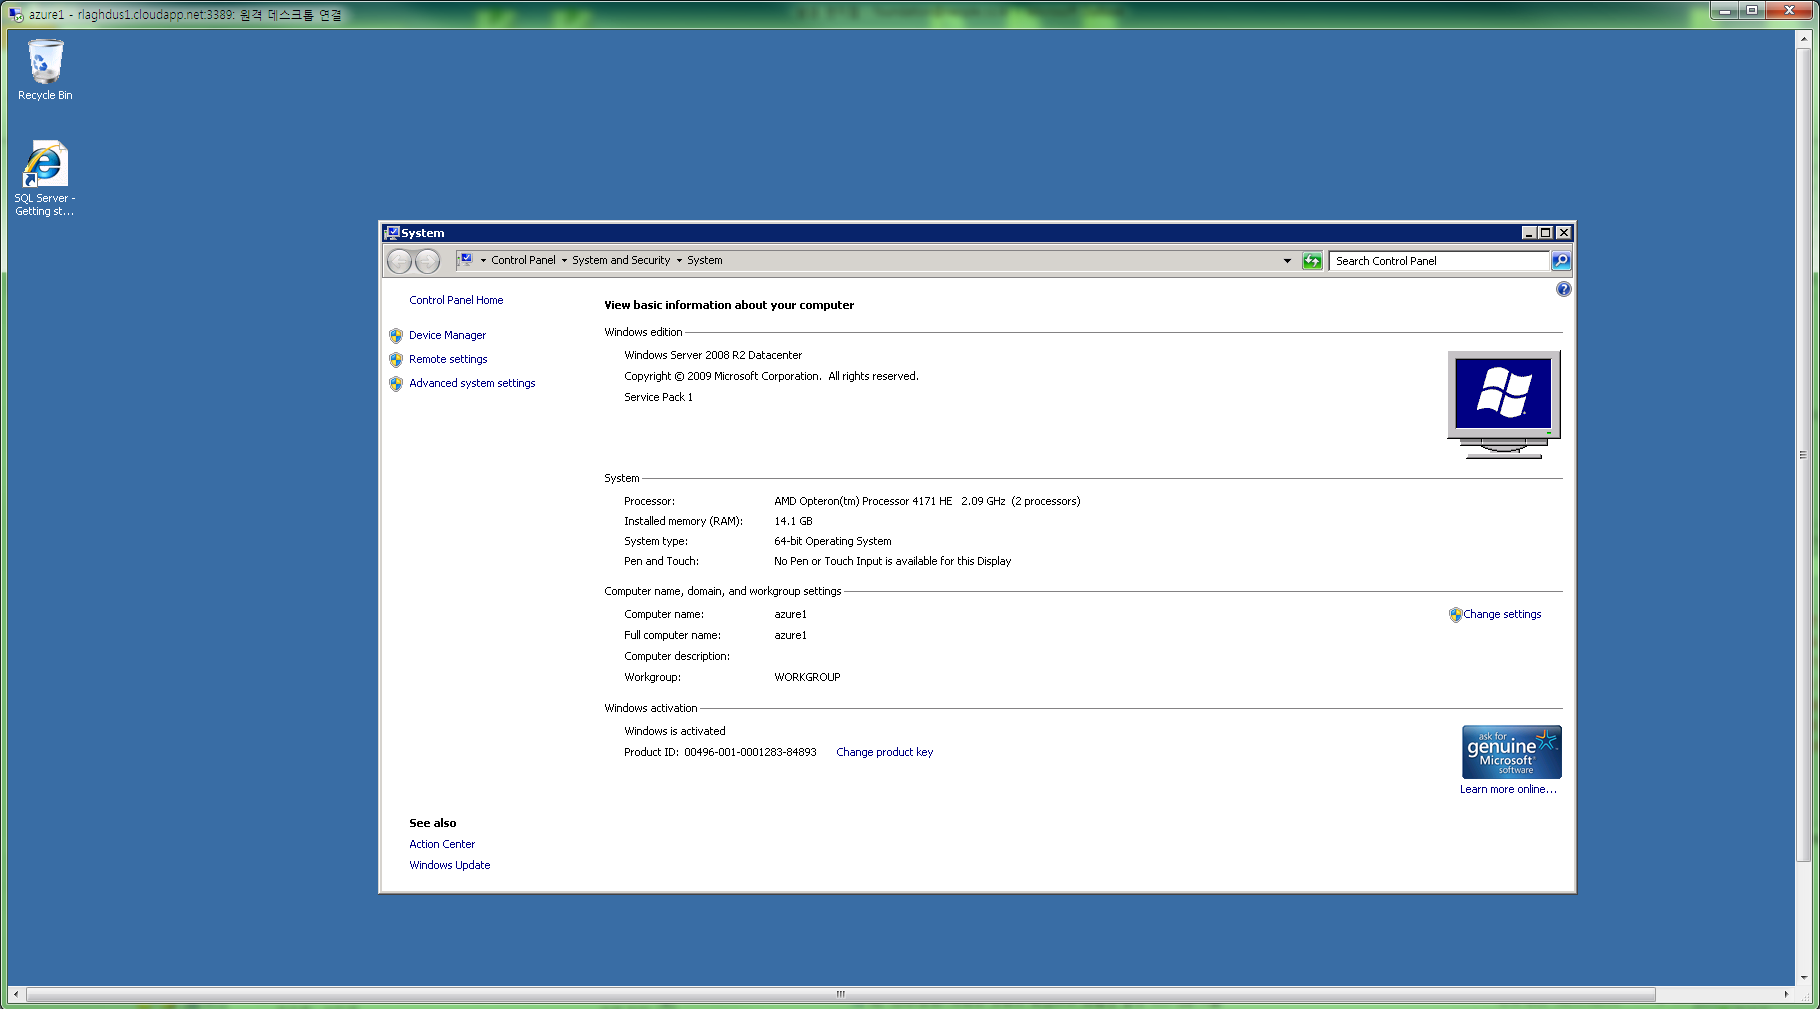Minimize the remote desktop connection window
The height and width of the screenshot is (1009, 1820).
click(x=1724, y=11)
